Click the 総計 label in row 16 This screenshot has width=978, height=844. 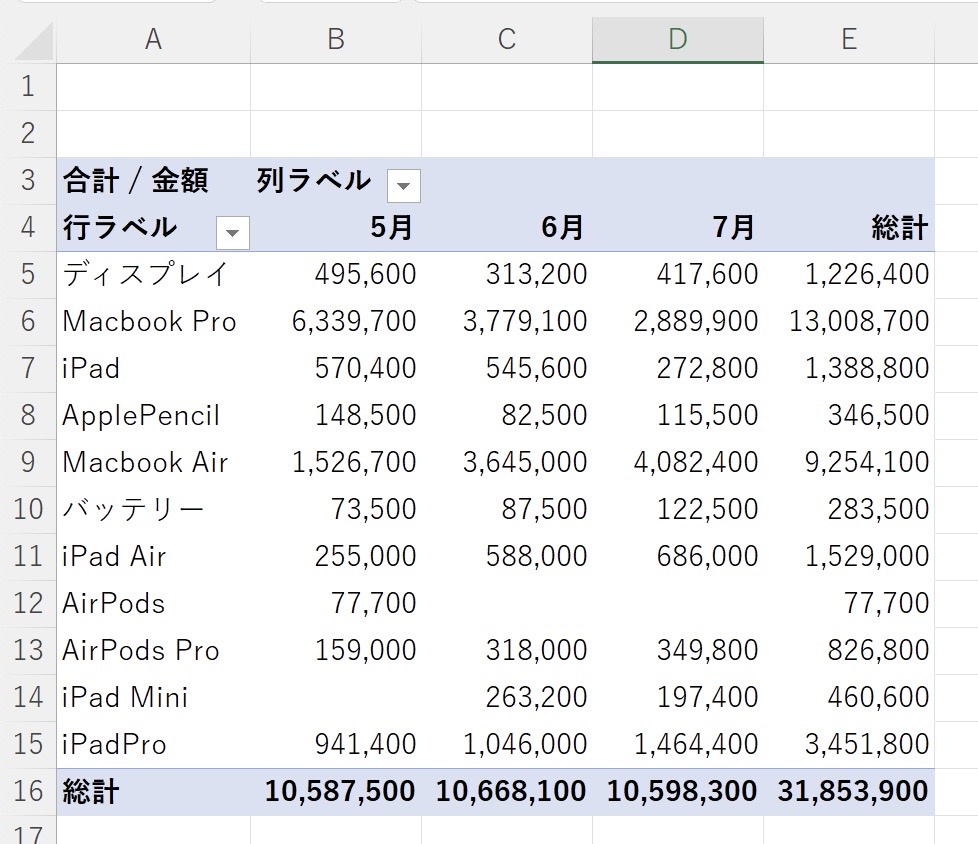point(153,792)
